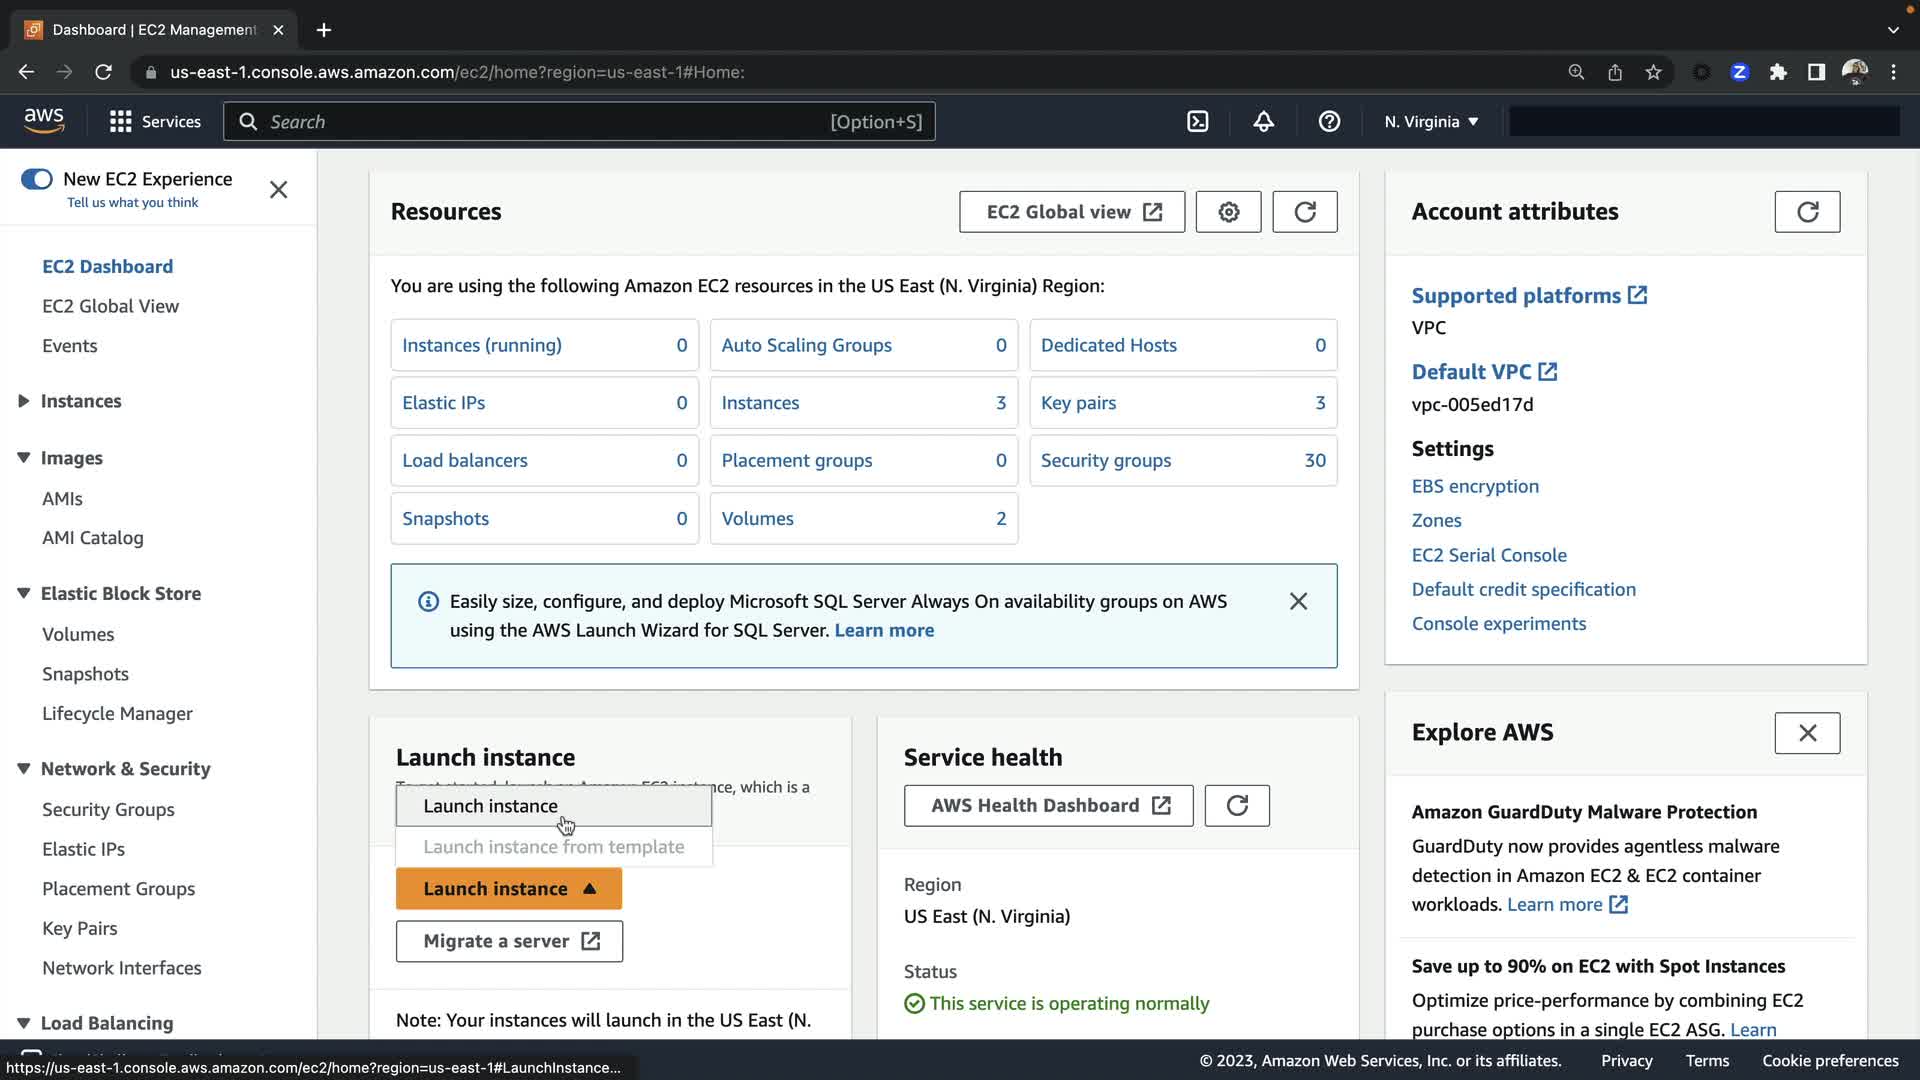Choose Launch instance from template option
This screenshot has height=1080, width=1920.
tap(553, 847)
